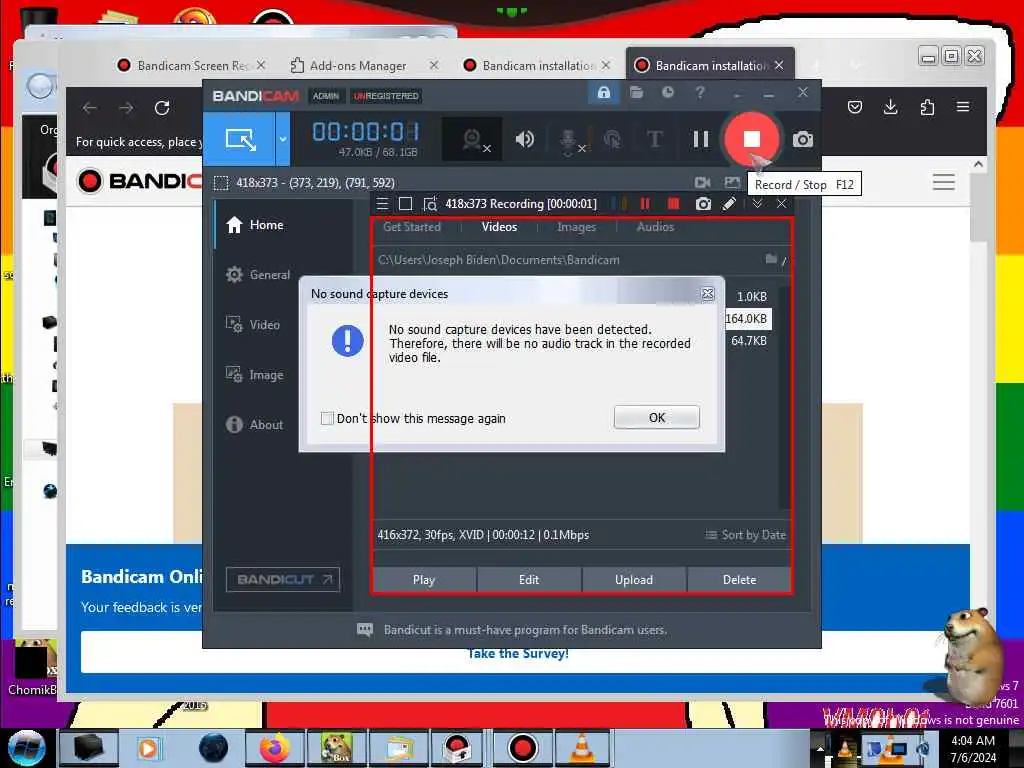Pause via the red pause icon on recording bar
1024x768 pixels.
[645, 204]
